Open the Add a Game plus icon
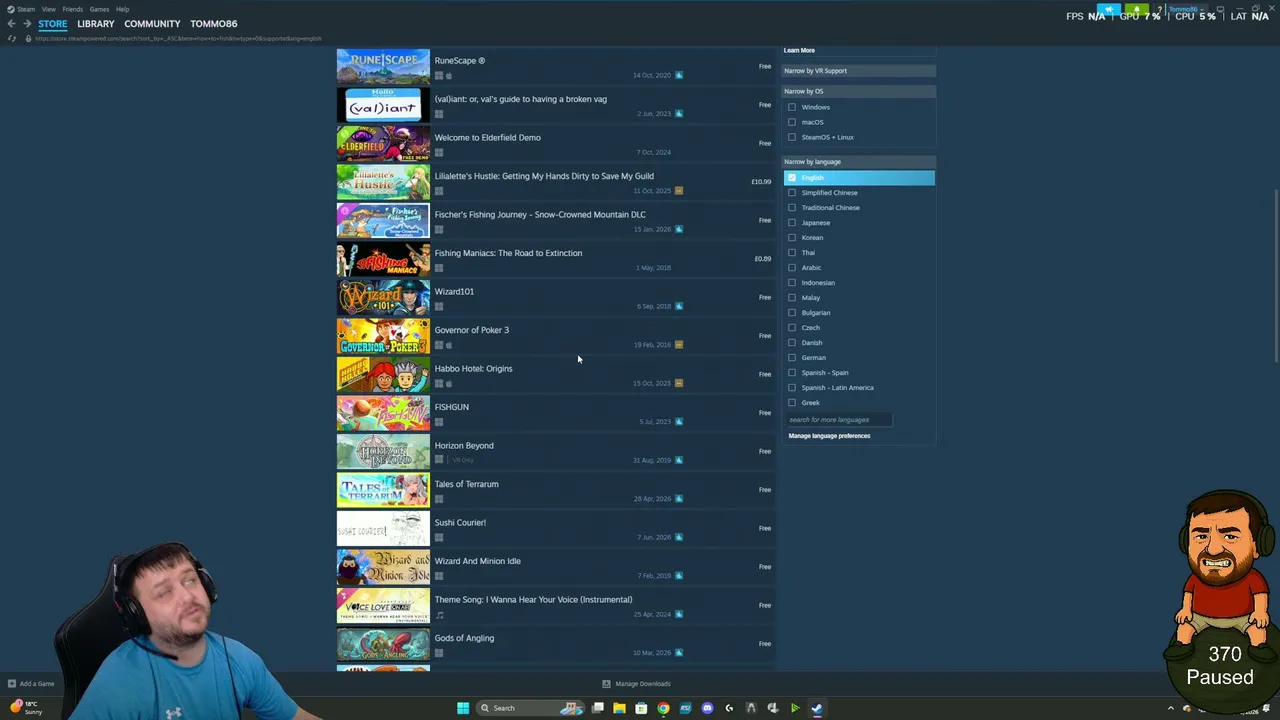Viewport: 1280px width, 720px height. [12, 684]
